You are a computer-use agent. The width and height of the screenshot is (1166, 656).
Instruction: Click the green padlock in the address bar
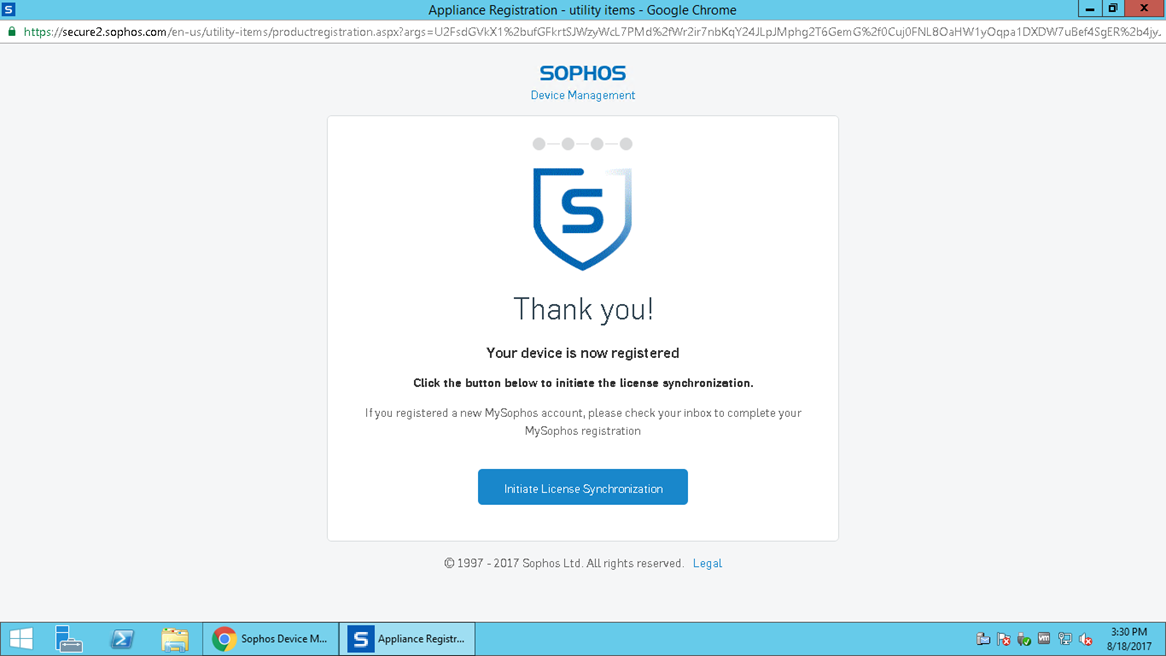click(11, 32)
